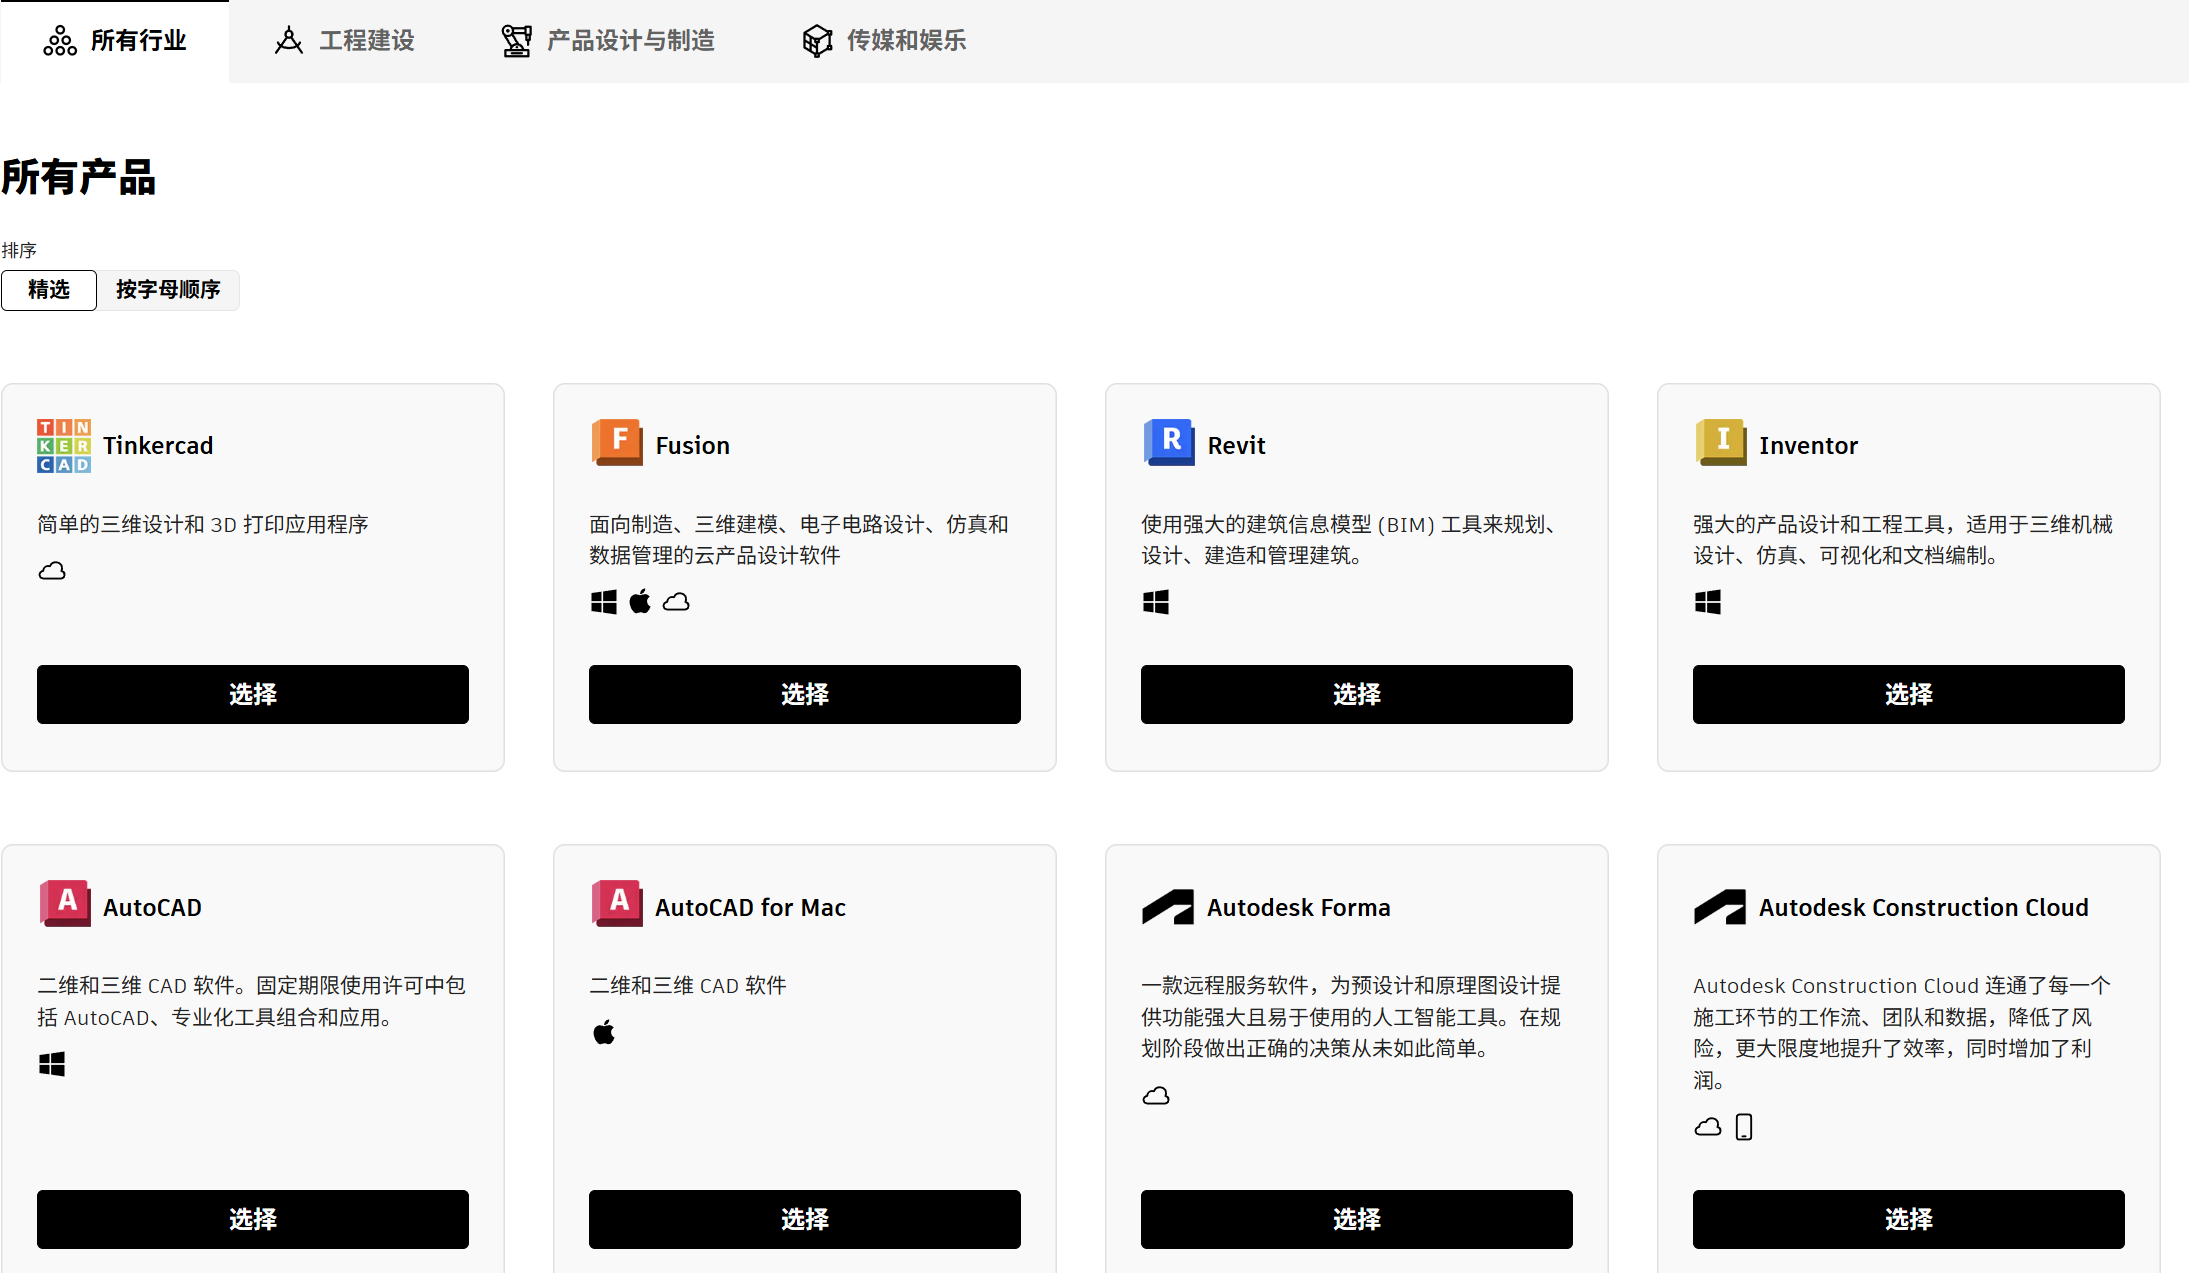Click the Windows icon in AutoCAD card
The height and width of the screenshot is (1273, 2189).
click(52, 1064)
